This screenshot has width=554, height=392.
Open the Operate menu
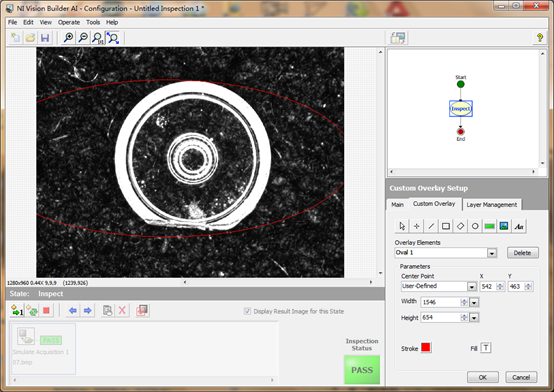click(x=69, y=22)
